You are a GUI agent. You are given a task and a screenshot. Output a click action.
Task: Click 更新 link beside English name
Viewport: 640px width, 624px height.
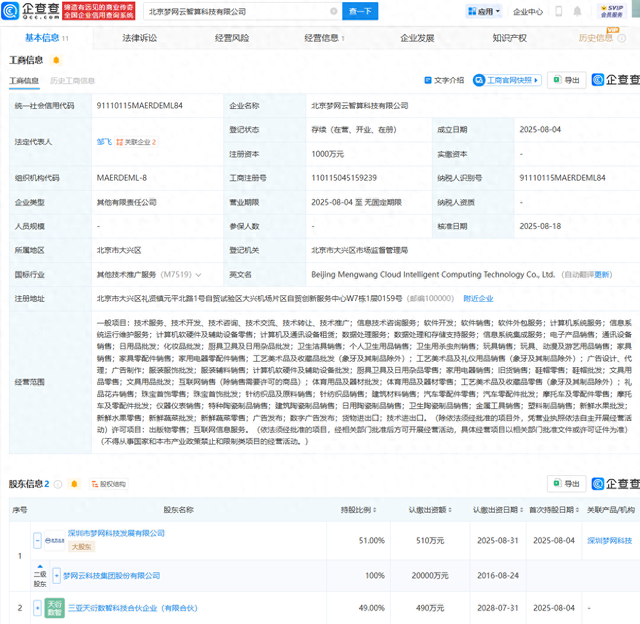coord(602,274)
